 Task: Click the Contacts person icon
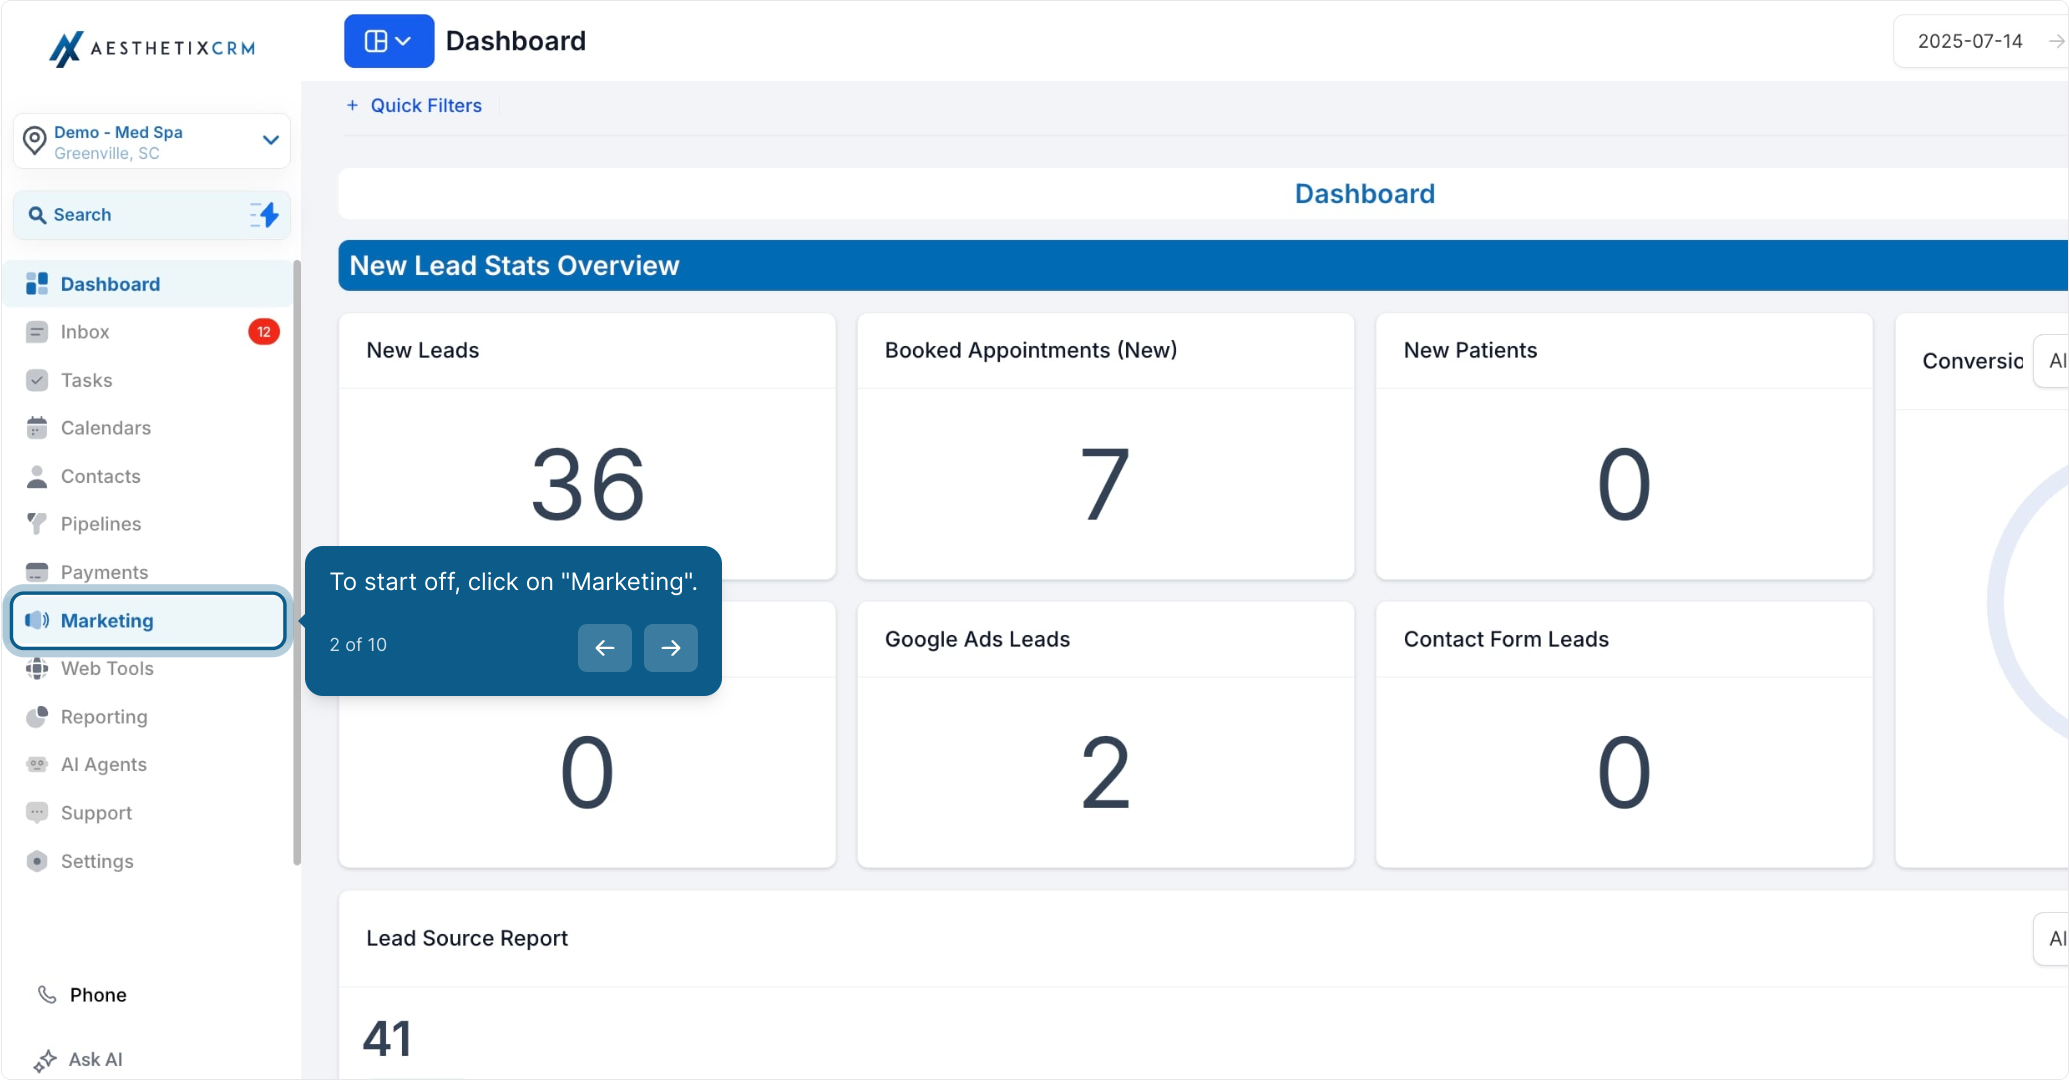tap(37, 476)
